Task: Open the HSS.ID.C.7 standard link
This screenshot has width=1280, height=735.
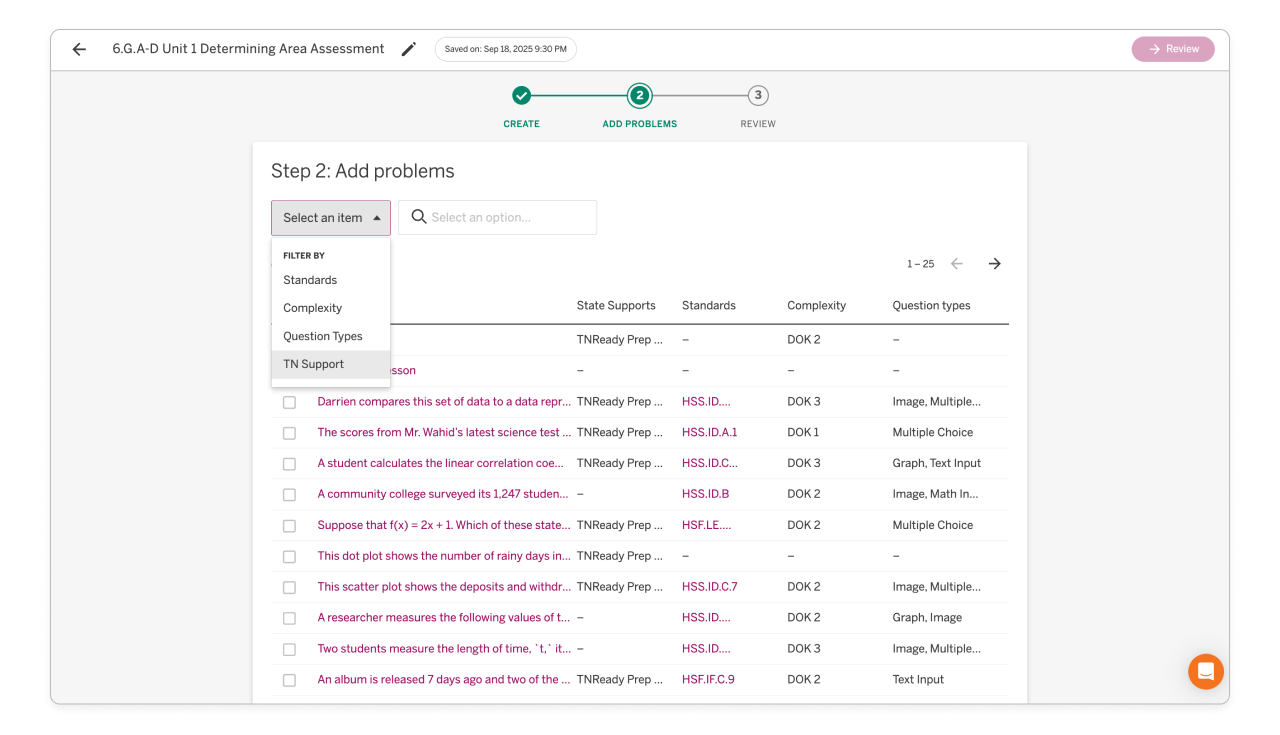Action: coord(709,587)
